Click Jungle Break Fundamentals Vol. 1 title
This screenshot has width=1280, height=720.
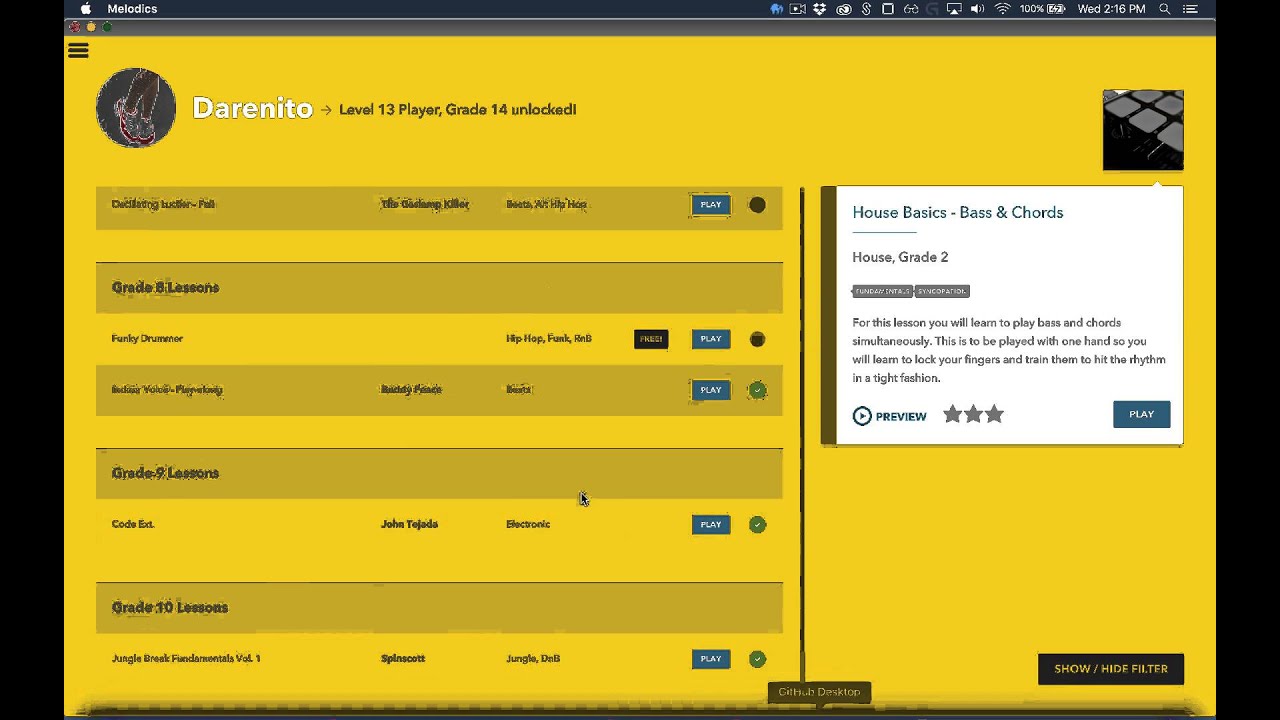pos(186,659)
